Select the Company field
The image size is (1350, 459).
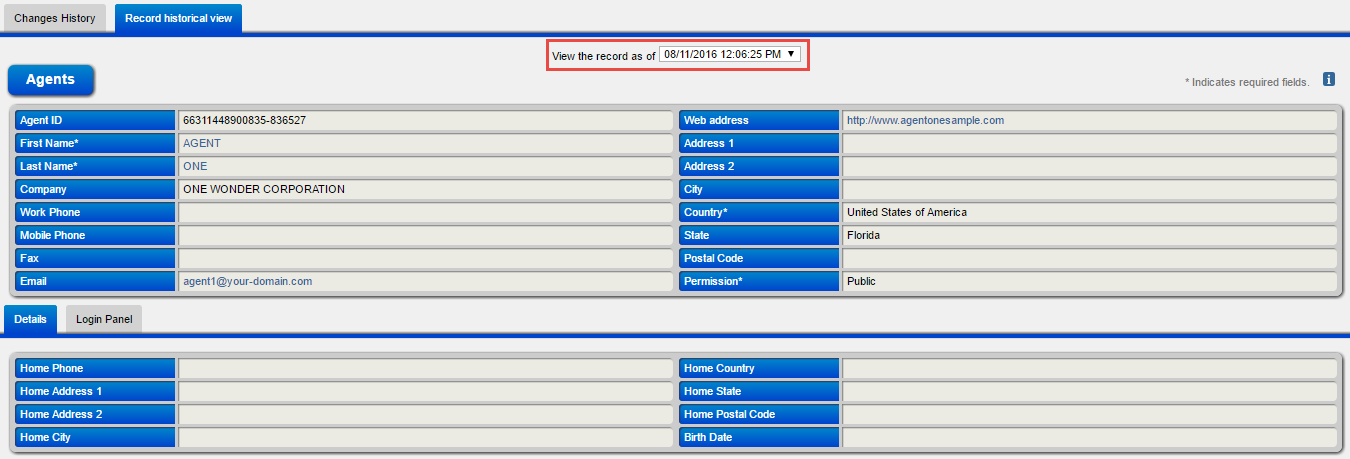point(424,189)
